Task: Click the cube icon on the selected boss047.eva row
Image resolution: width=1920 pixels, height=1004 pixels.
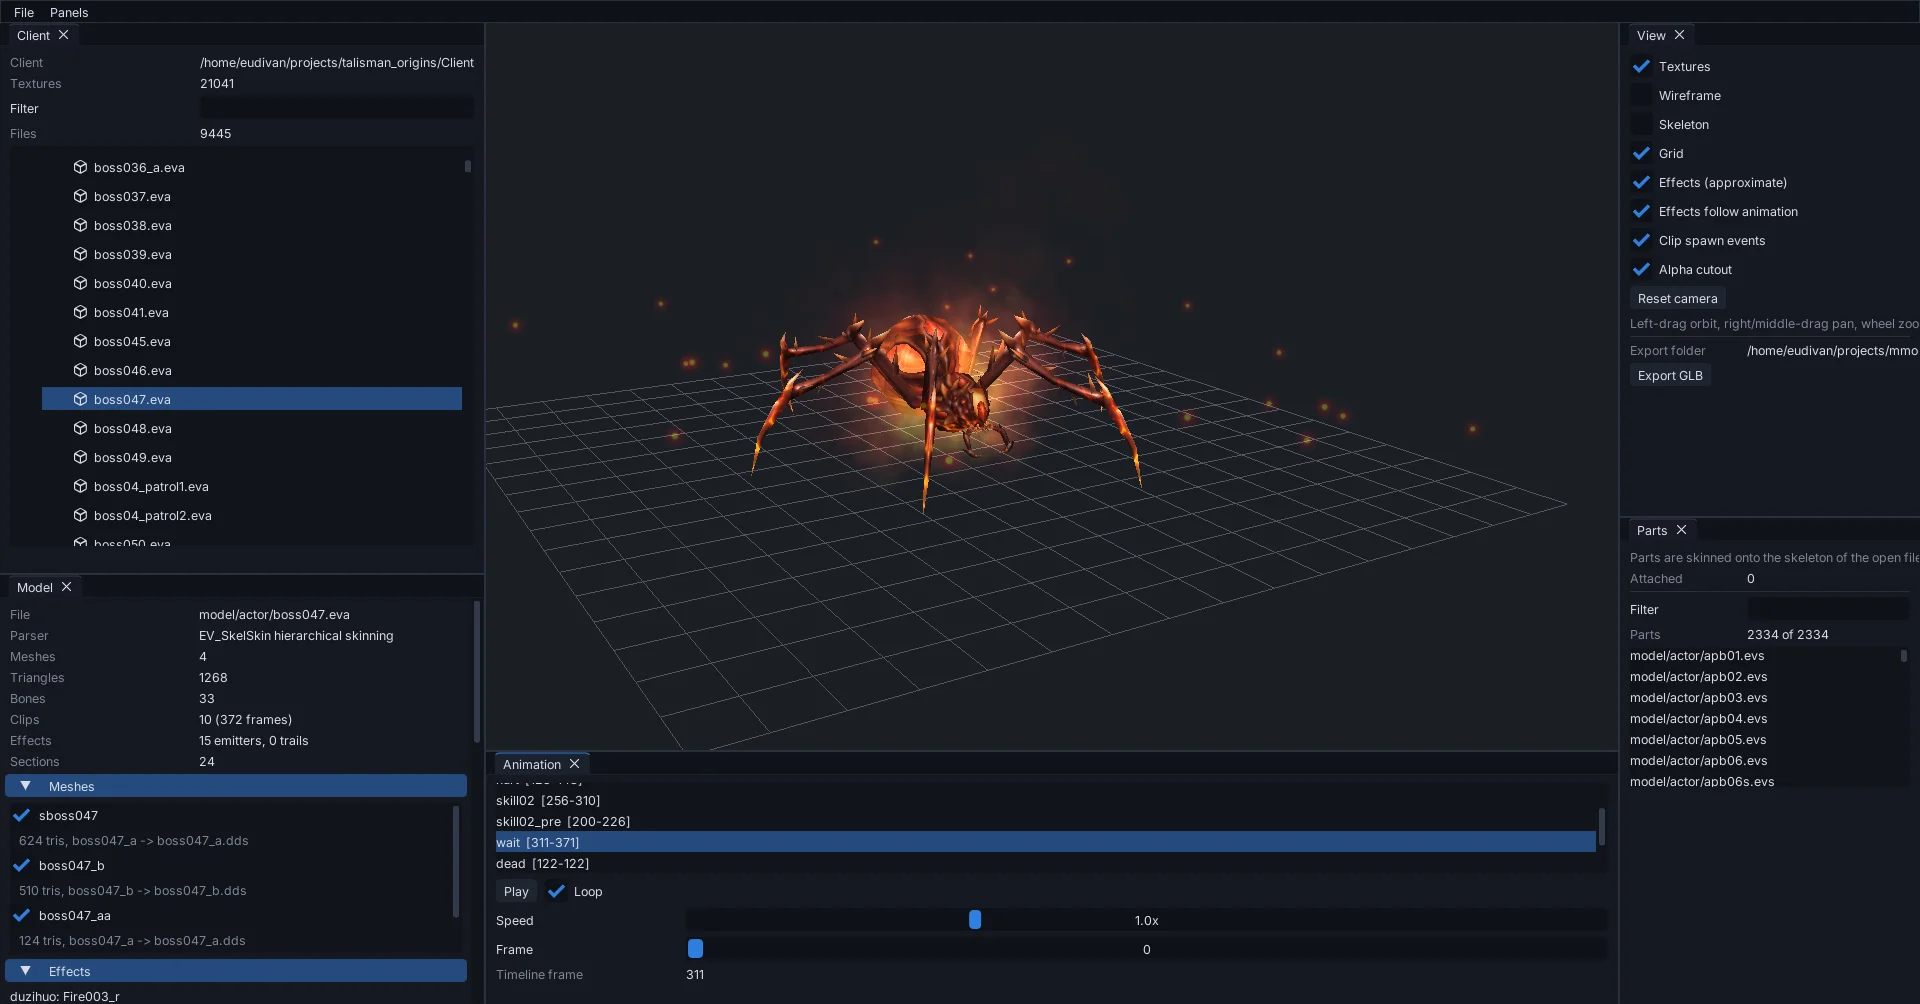Action: click(80, 399)
